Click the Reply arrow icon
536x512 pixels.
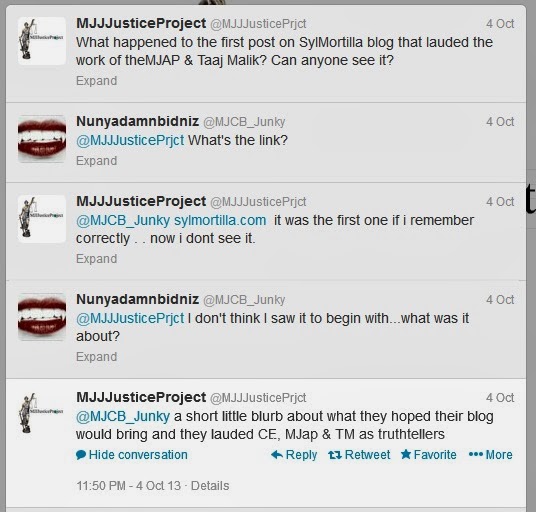(x=277, y=455)
